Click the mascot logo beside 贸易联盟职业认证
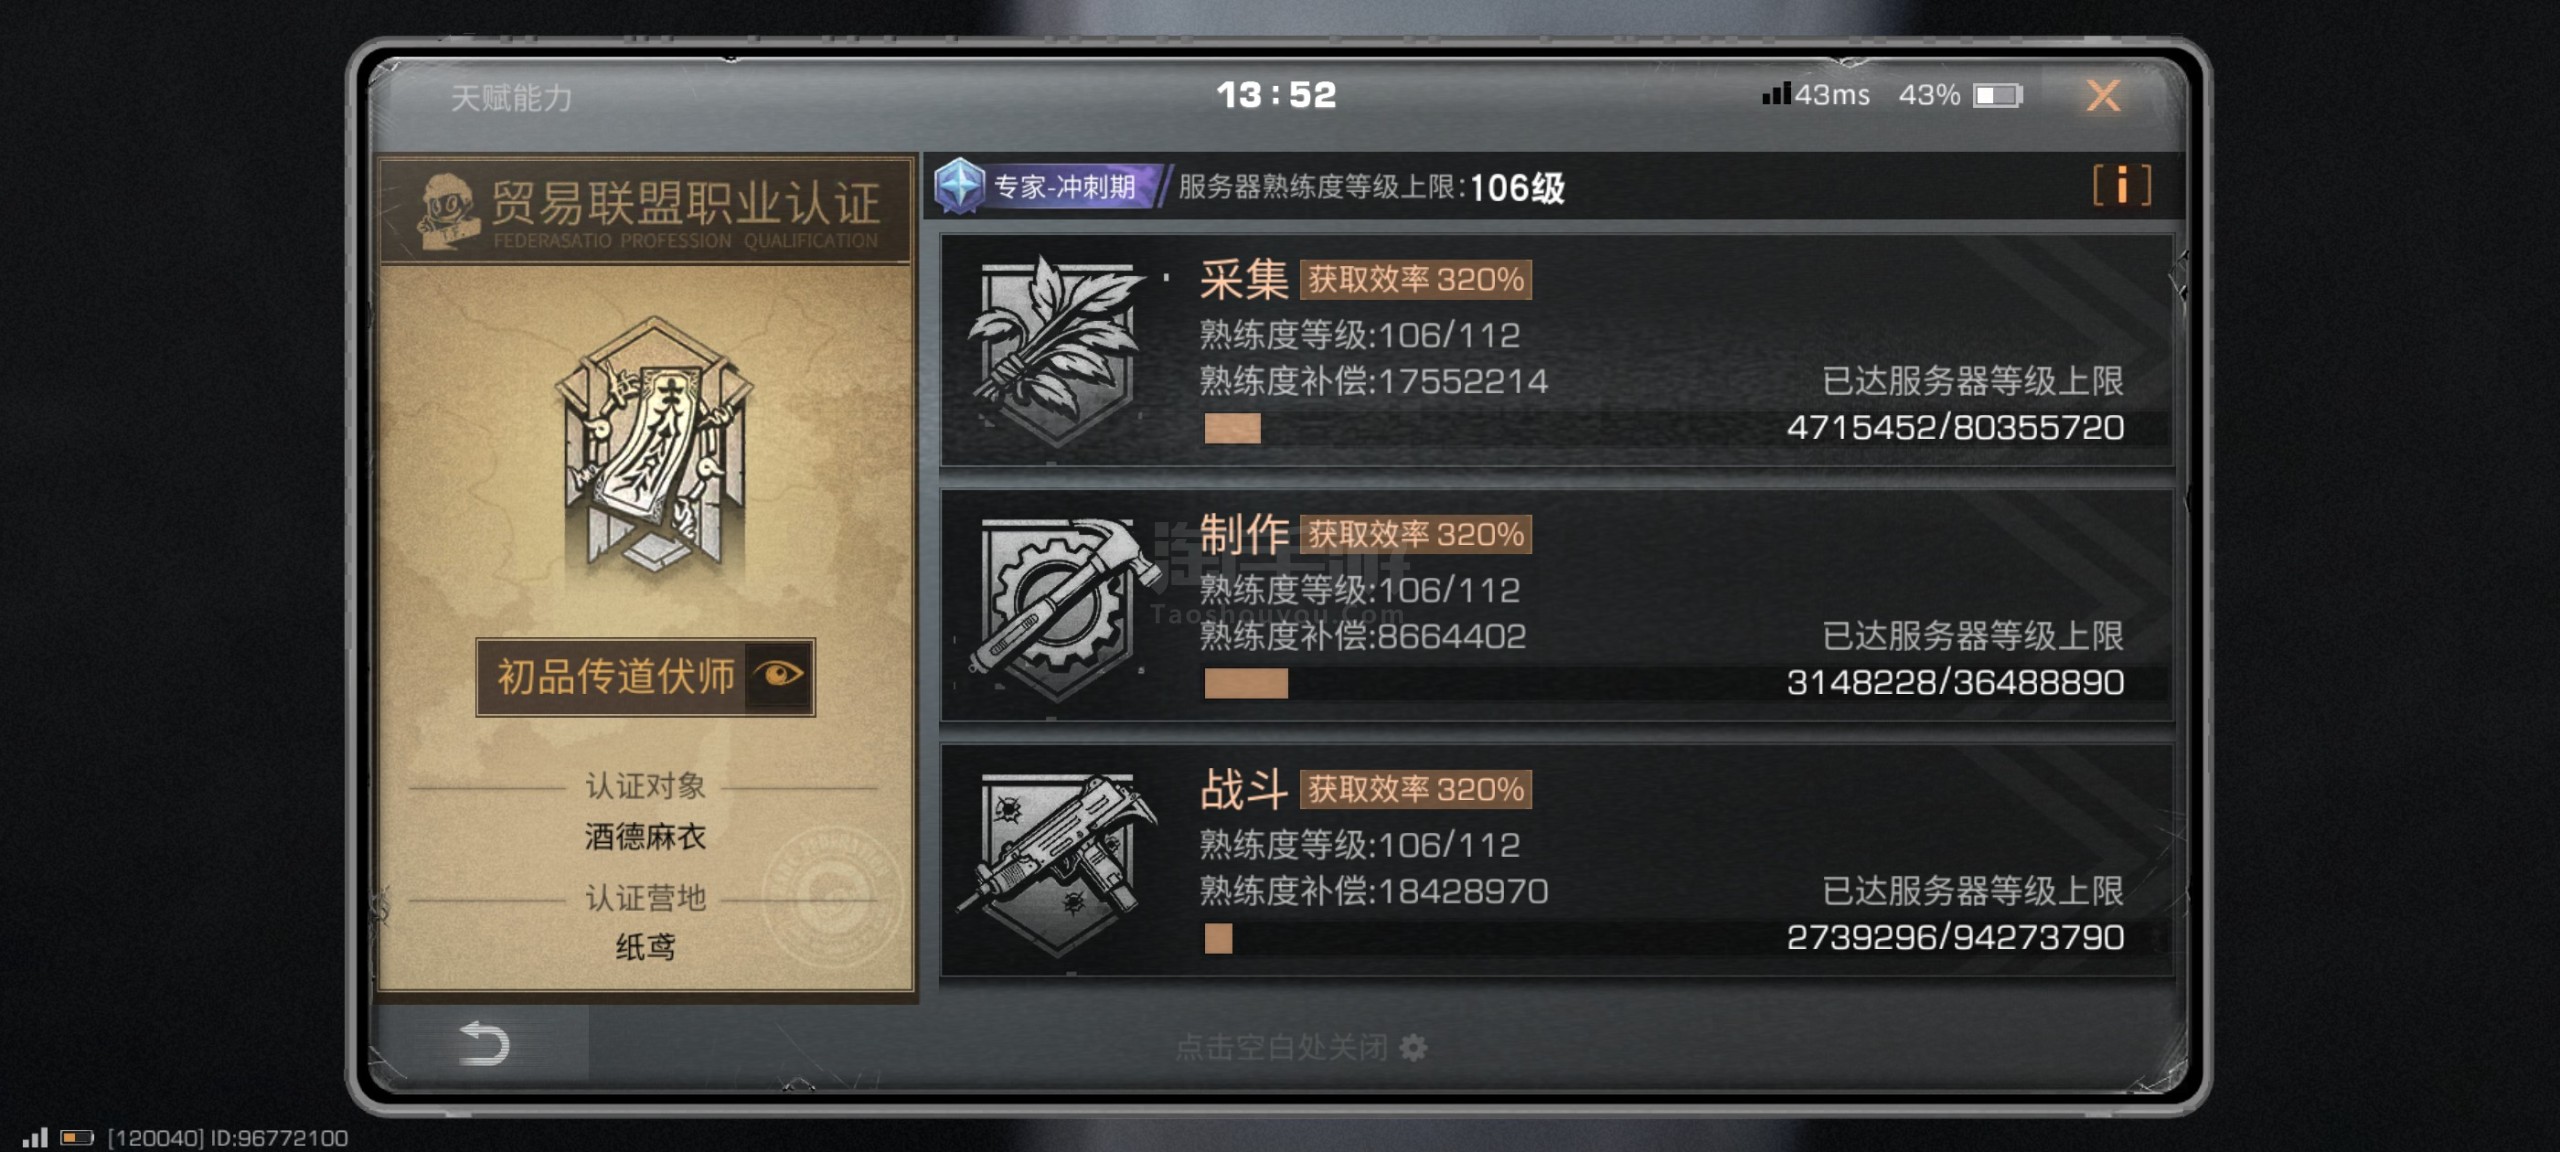2560x1152 pixels. [x=445, y=209]
